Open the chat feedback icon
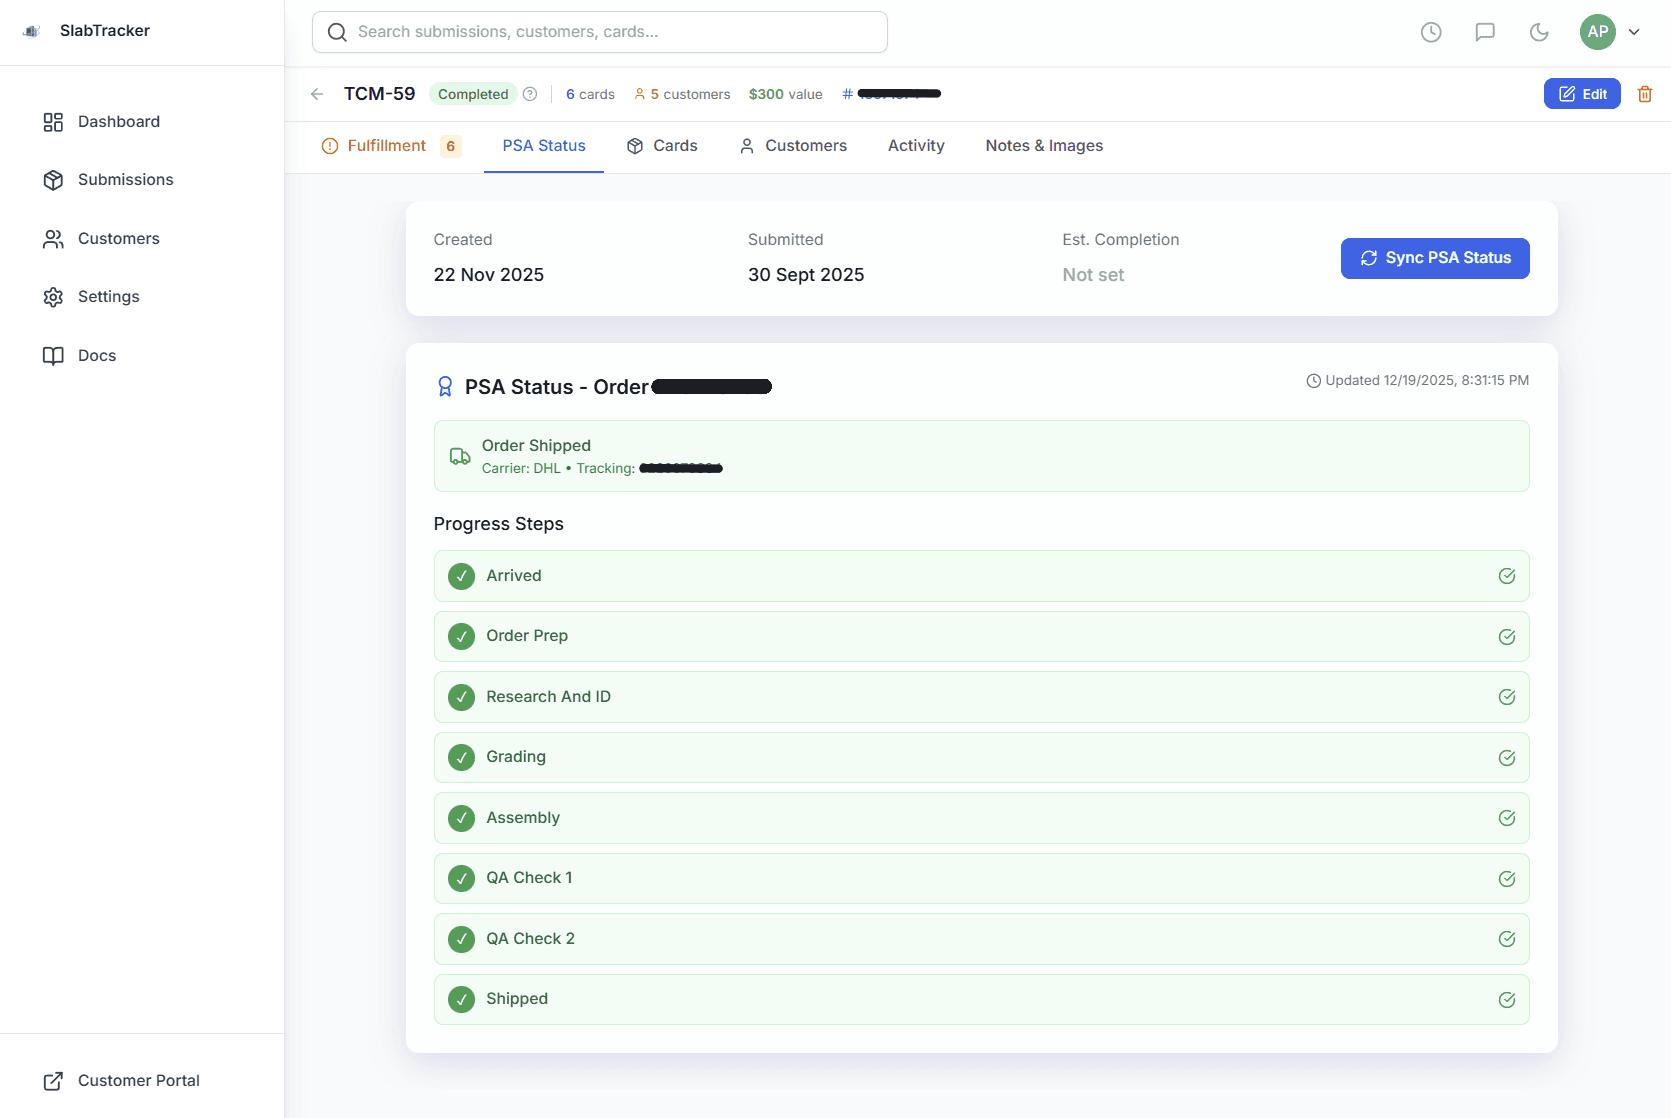This screenshot has width=1671, height=1118. pos(1485,31)
